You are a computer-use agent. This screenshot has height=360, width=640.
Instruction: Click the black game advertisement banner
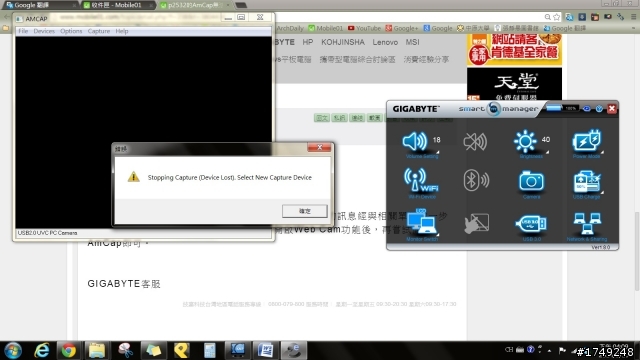(x=514, y=84)
